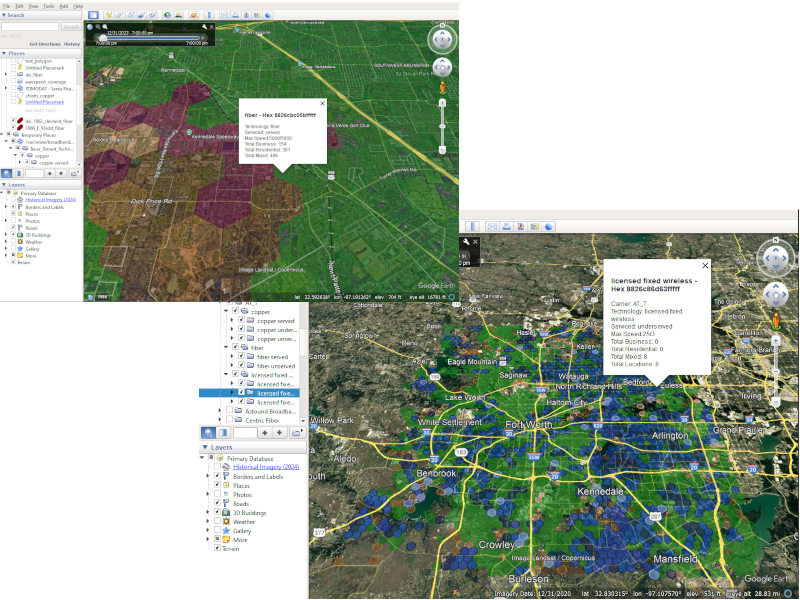Open the File menu

click(6, 6)
